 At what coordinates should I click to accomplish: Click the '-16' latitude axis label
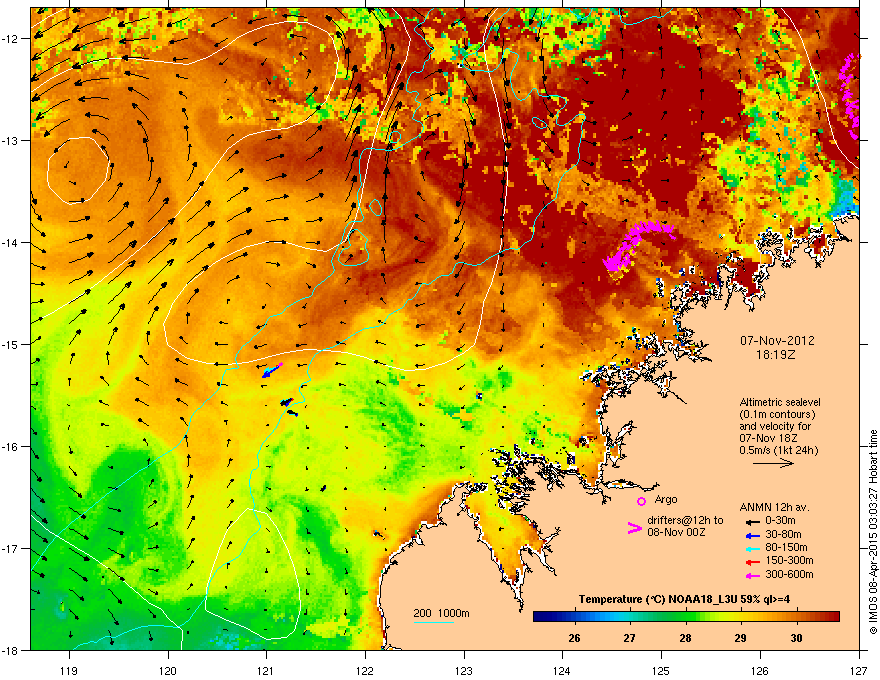point(10,447)
